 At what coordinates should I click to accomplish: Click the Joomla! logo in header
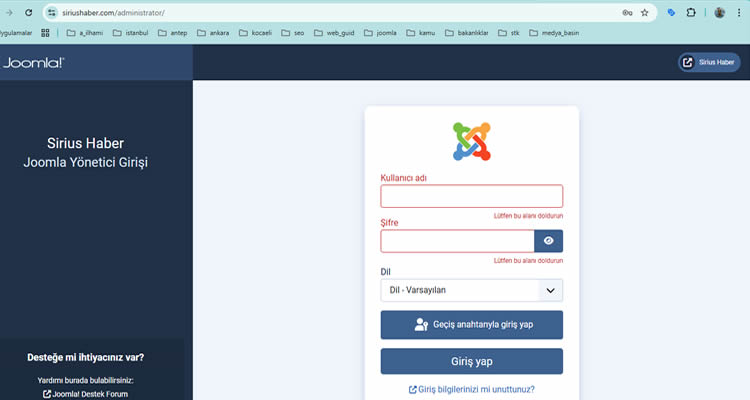click(33, 63)
